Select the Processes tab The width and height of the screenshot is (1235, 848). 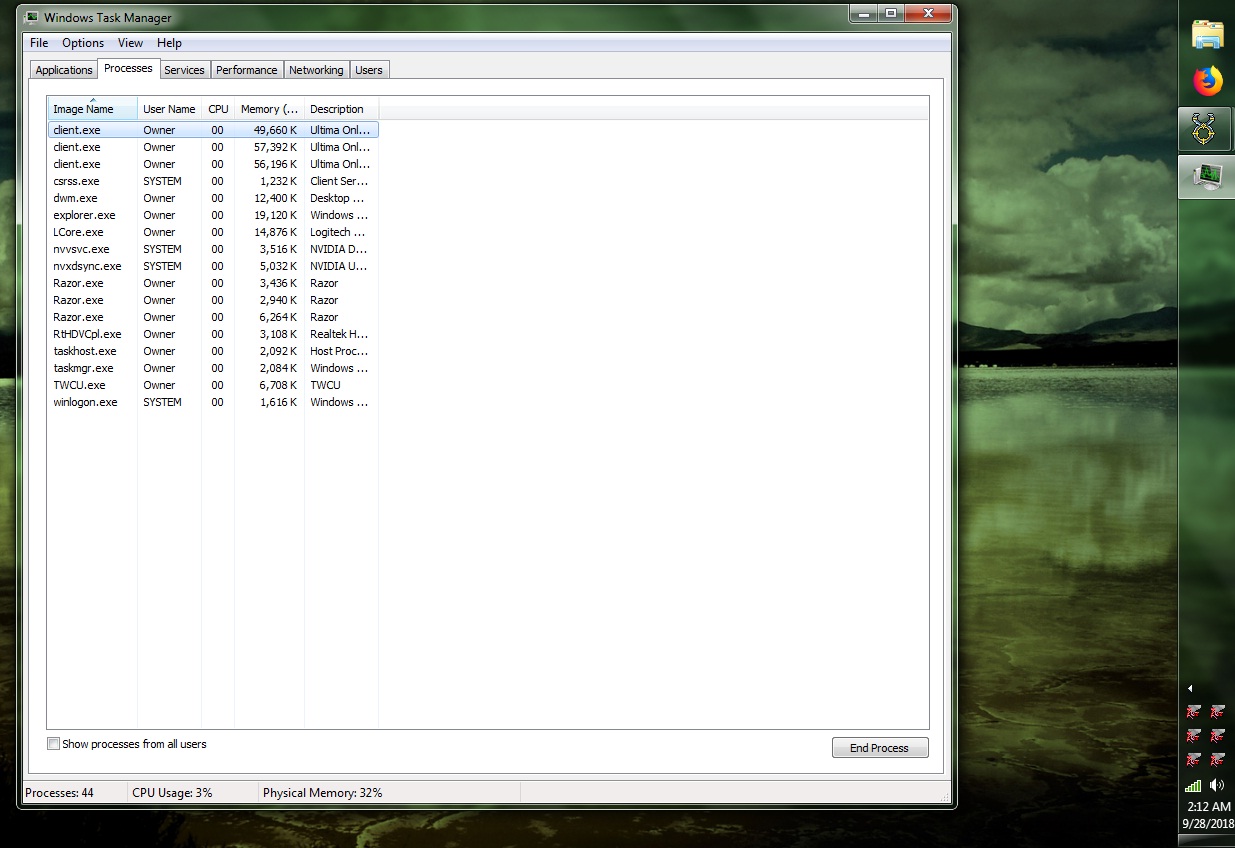tap(128, 68)
